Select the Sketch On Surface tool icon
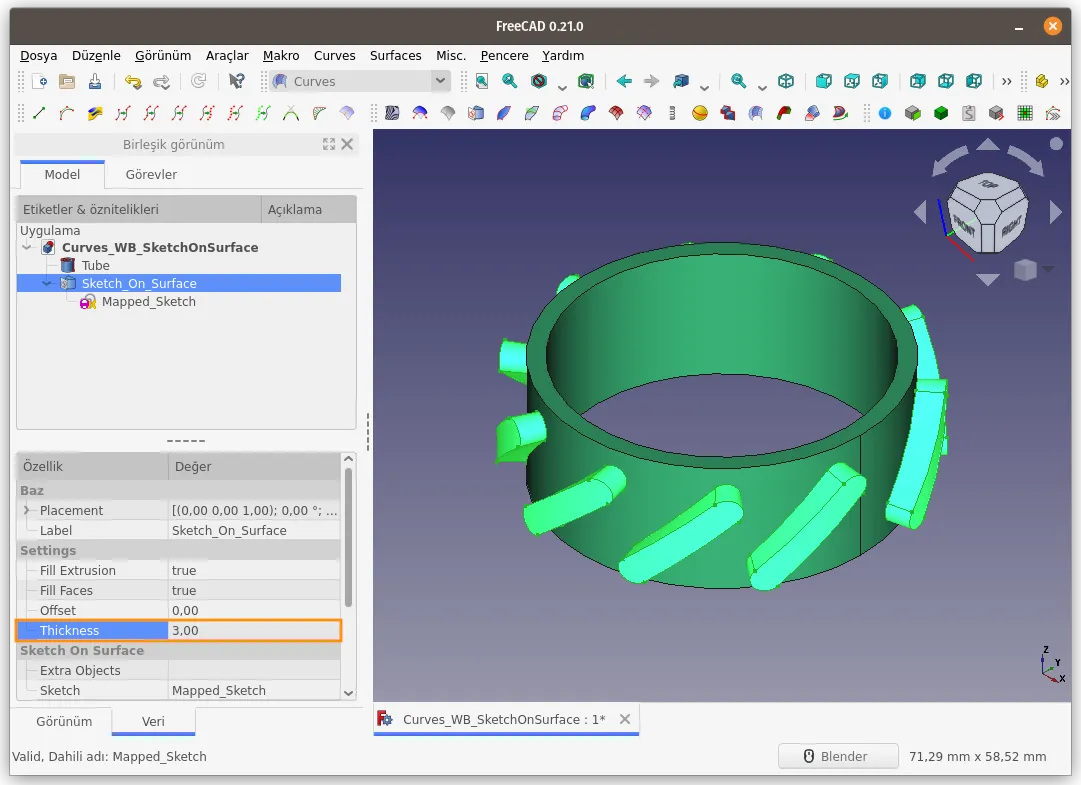The width and height of the screenshot is (1081, 785). click(x=476, y=113)
